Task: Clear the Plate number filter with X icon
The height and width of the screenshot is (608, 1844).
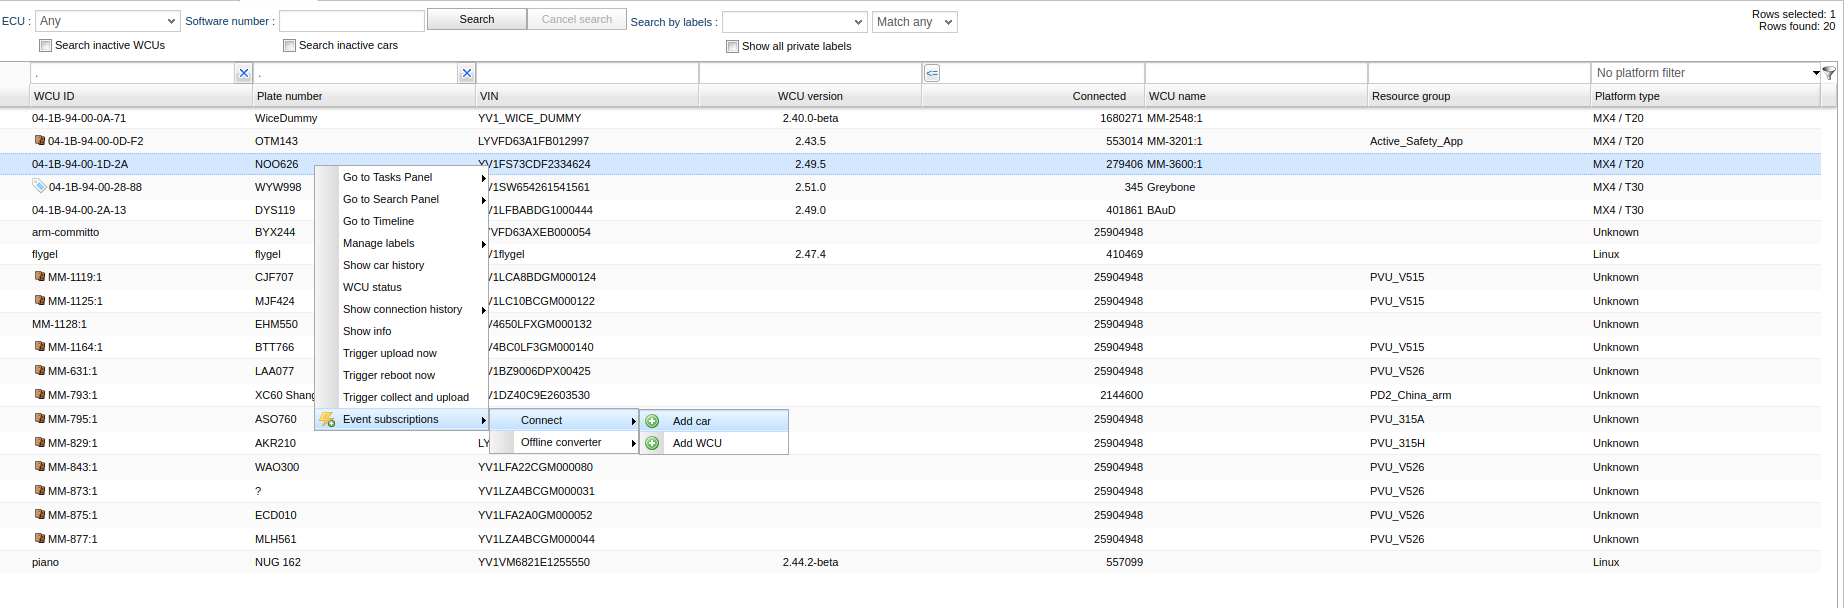Action: coord(466,73)
